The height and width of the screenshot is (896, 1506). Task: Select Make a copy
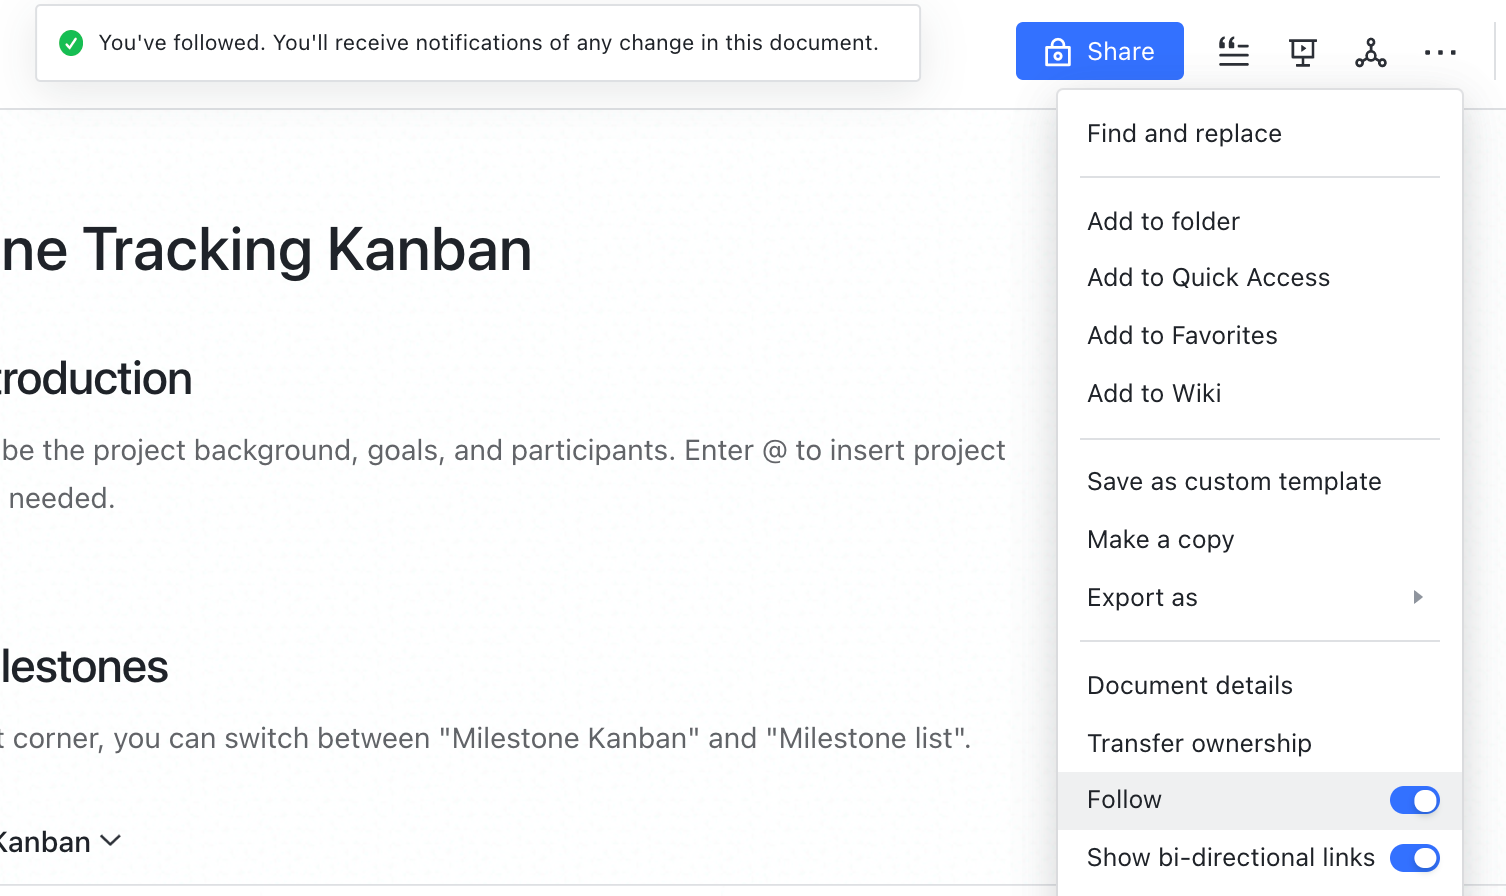(x=1160, y=539)
